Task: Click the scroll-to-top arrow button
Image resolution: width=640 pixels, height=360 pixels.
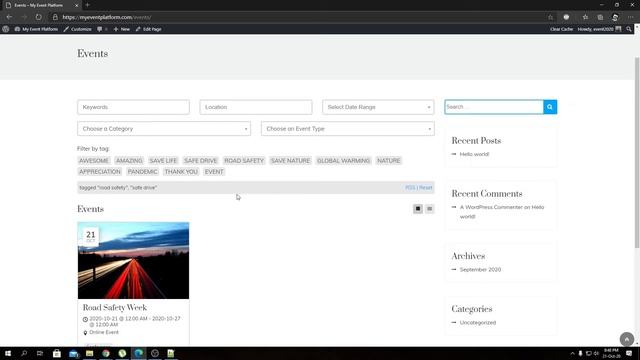Action: pyautogui.click(x=627, y=339)
